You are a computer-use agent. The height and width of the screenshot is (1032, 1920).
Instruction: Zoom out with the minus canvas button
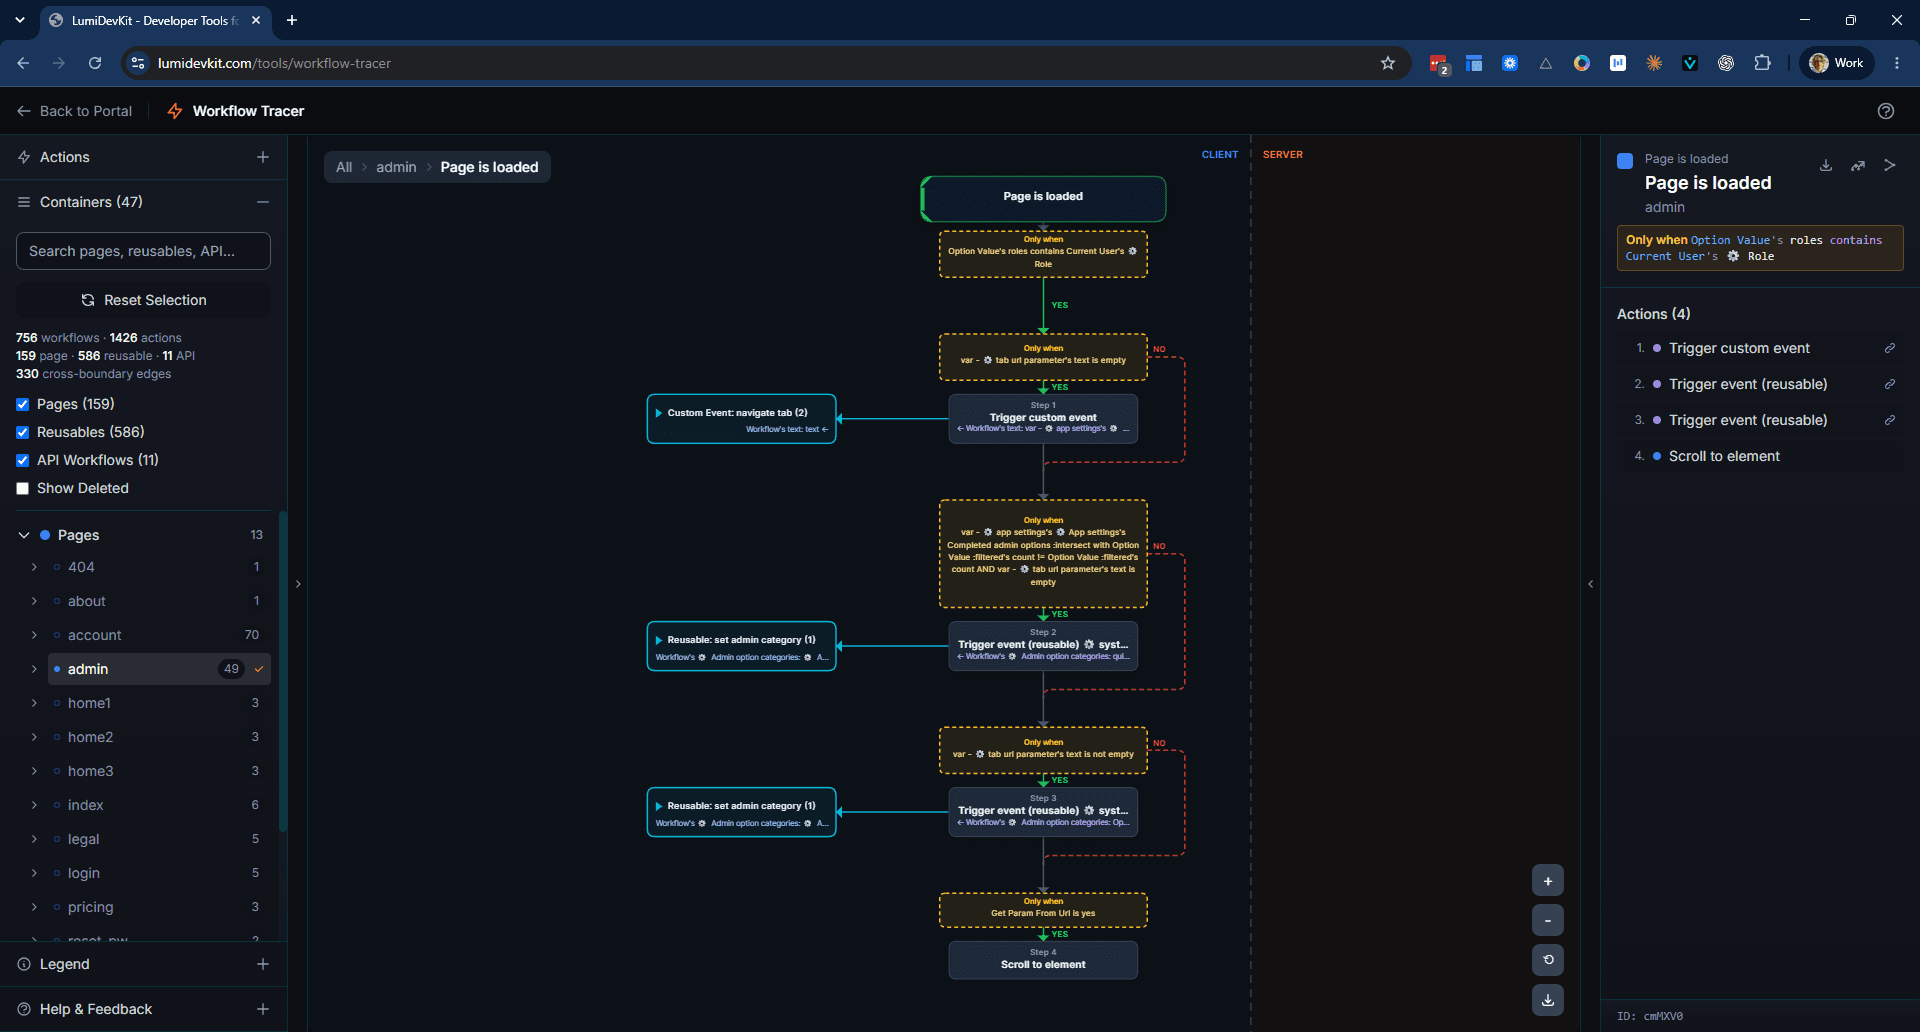tap(1548, 921)
